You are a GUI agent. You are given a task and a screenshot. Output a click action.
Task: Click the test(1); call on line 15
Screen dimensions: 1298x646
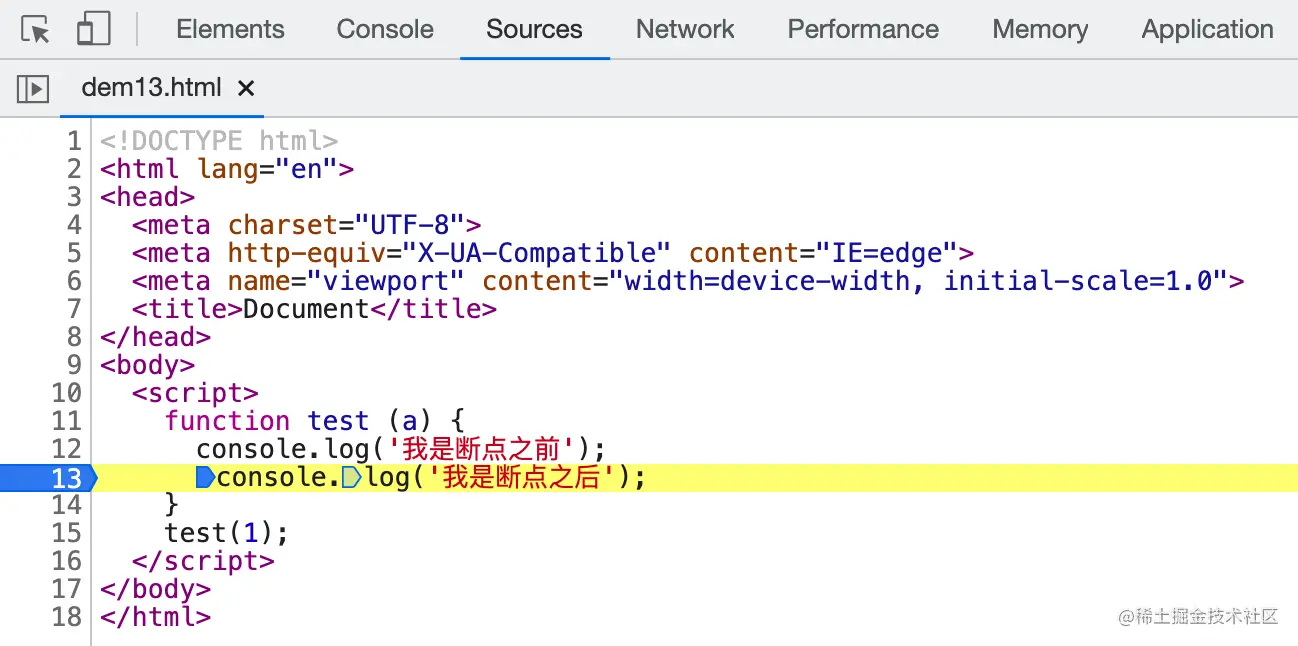(227, 532)
